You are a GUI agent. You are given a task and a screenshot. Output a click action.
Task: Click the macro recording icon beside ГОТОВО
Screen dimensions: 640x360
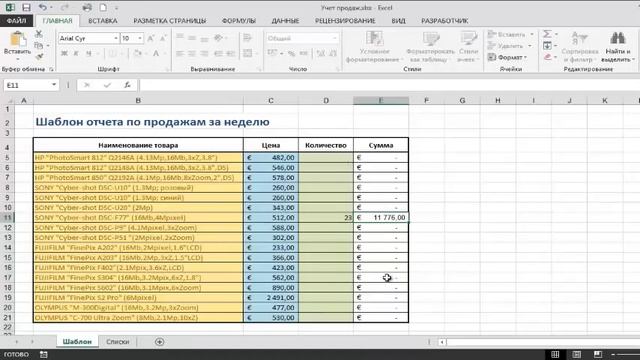click(x=44, y=354)
